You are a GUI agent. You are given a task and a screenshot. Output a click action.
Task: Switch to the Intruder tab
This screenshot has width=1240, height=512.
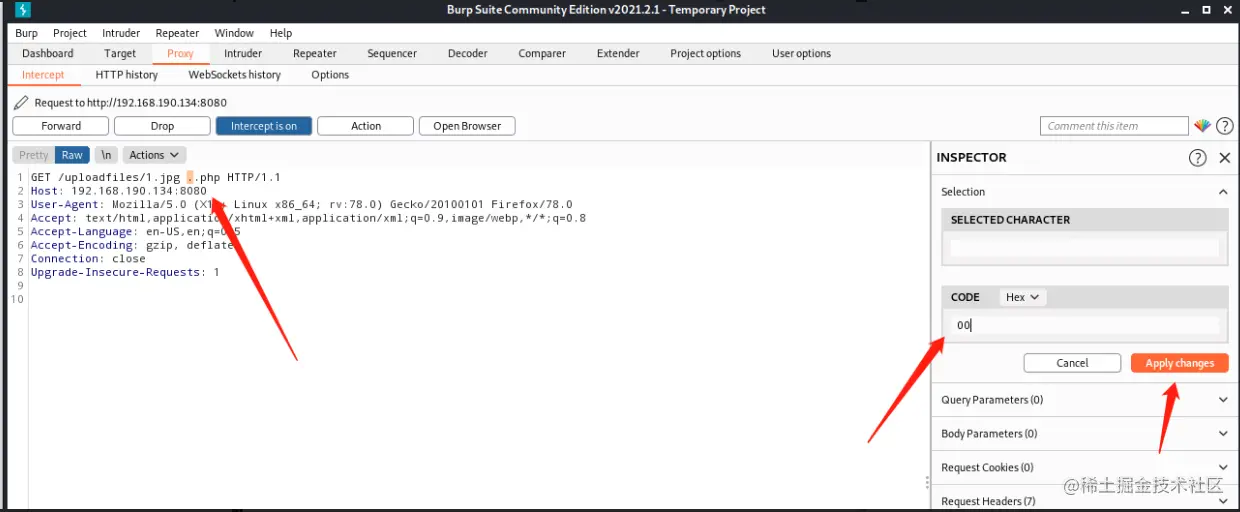point(243,54)
